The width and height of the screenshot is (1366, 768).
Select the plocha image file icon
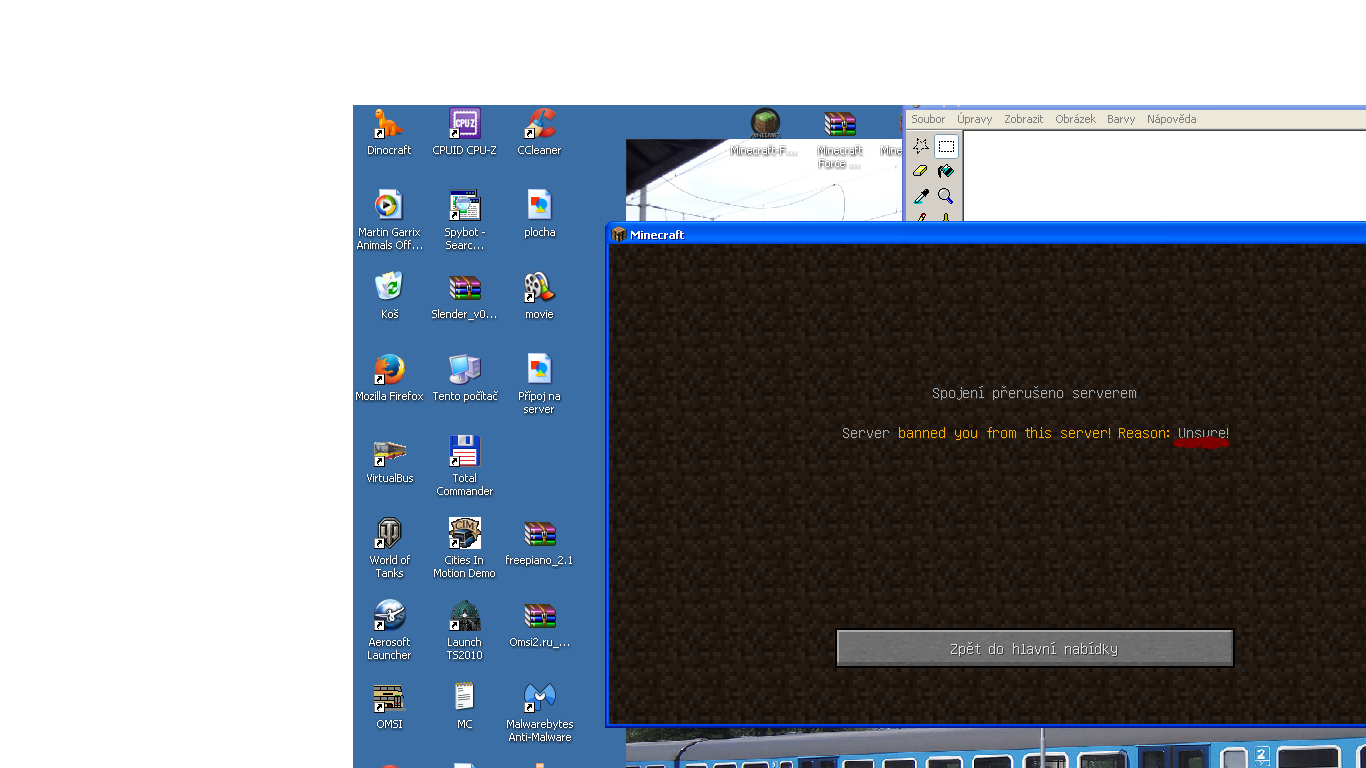[539, 214]
